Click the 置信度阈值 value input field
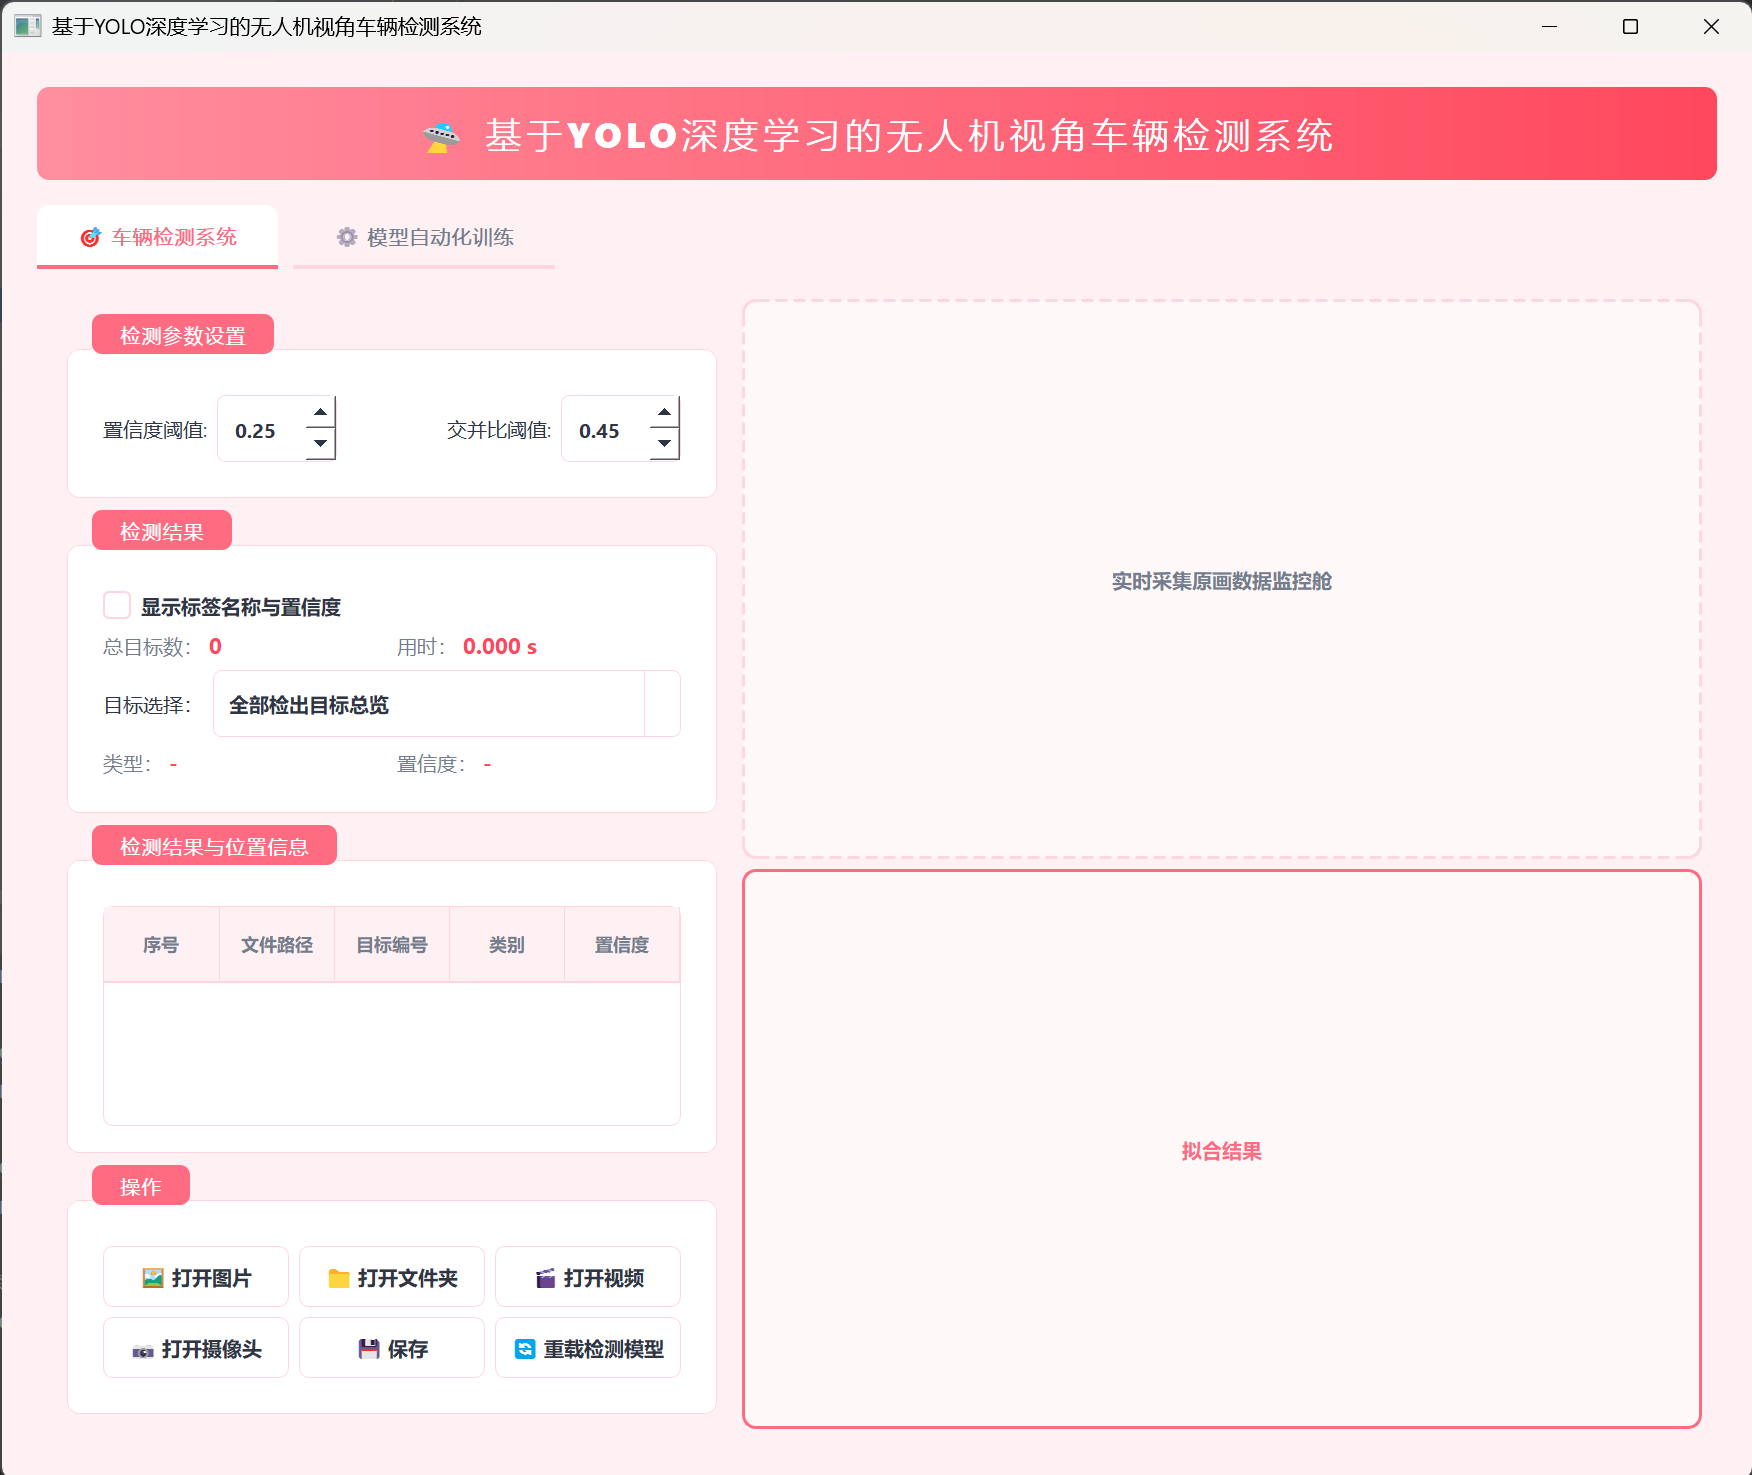The height and width of the screenshot is (1475, 1752). [x=262, y=429]
